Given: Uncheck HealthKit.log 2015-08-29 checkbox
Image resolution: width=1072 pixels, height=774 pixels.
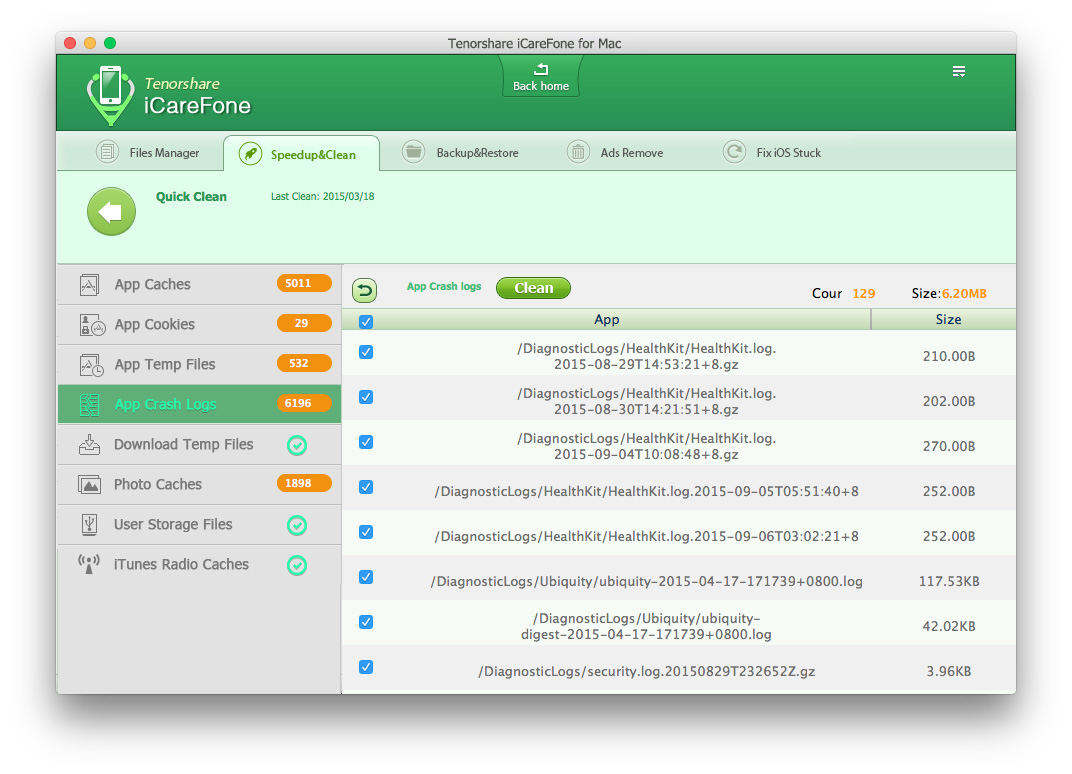Looking at the screenshot, I should pos(366,351).
